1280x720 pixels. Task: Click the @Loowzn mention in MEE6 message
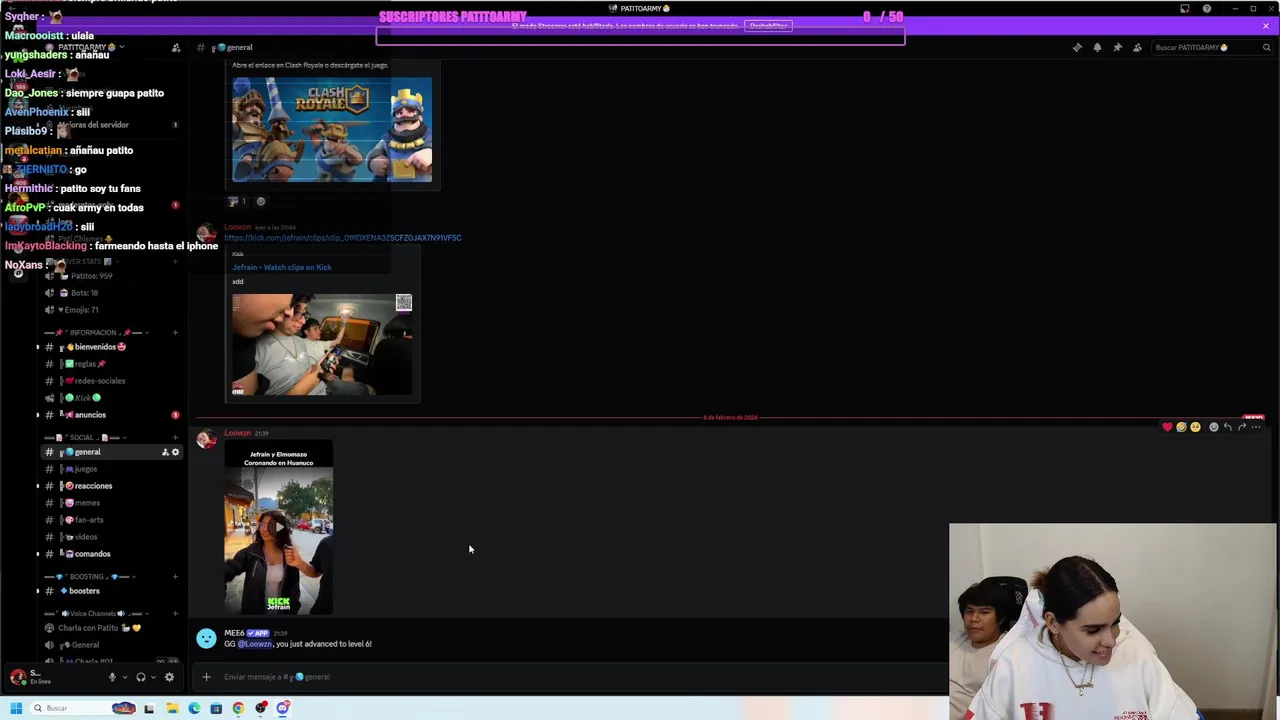(254, 644)
